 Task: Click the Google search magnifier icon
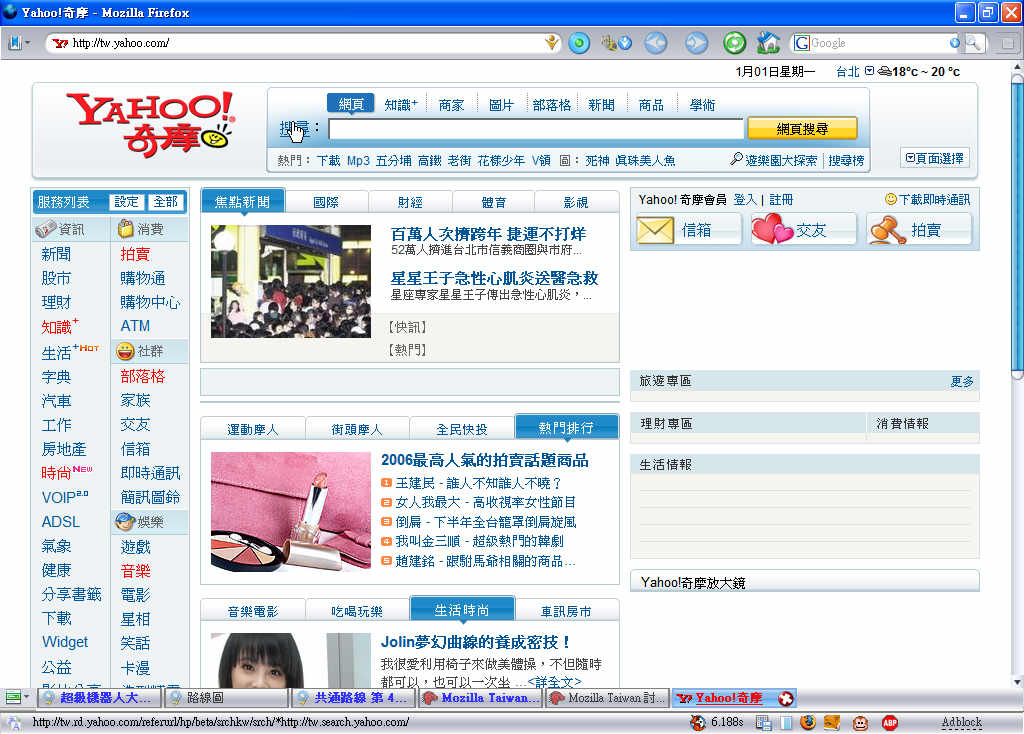click(973, 43)
